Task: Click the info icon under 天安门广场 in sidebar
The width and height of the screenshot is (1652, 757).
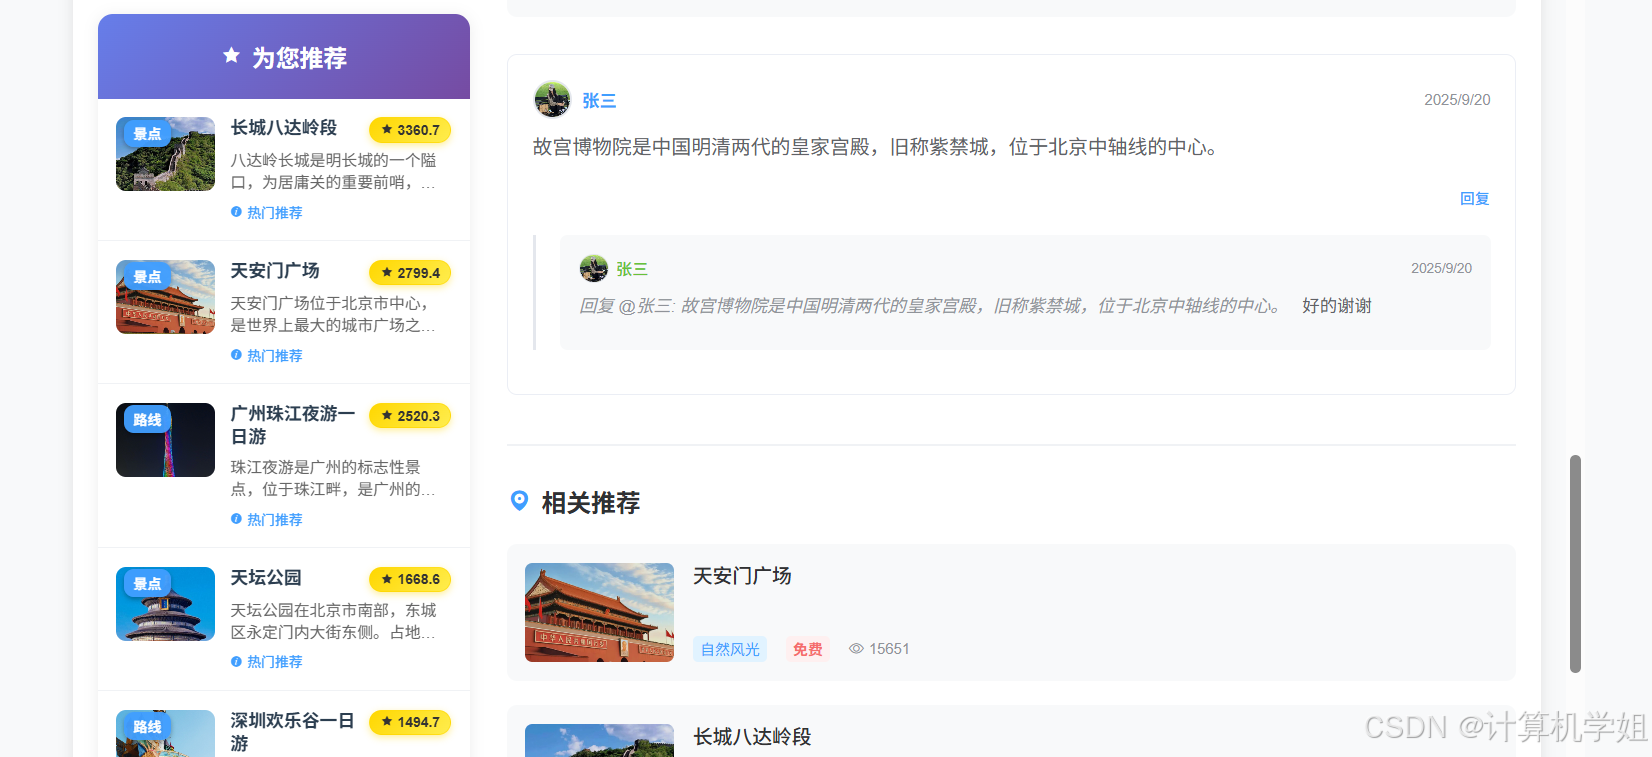Action: pos(236,355)
